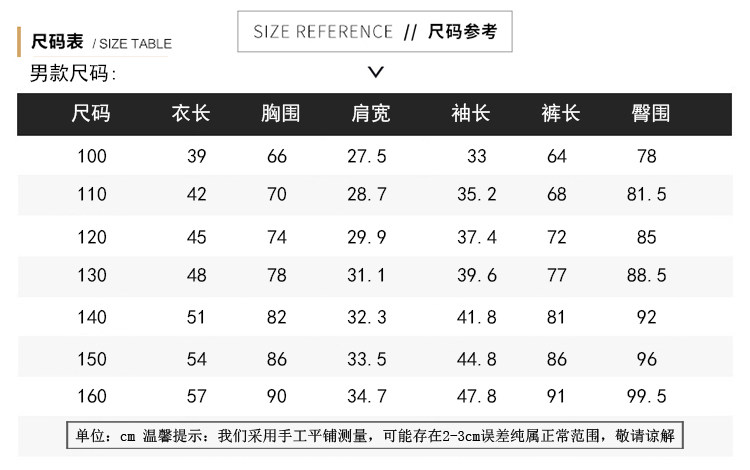
Task: Click size 100 in the first row
Action: 91,156
